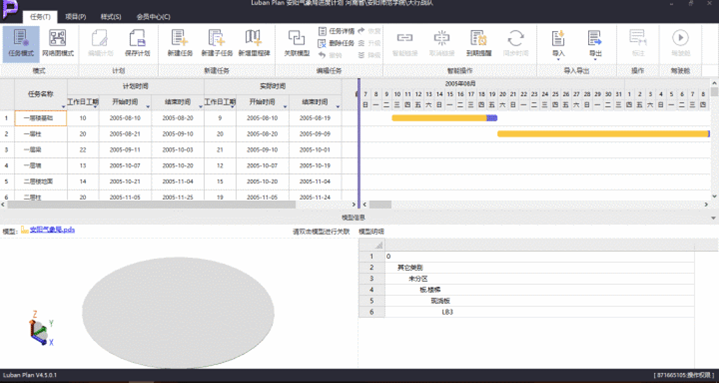Open the actual 开始时间 column filter arrow

point(285,107)
